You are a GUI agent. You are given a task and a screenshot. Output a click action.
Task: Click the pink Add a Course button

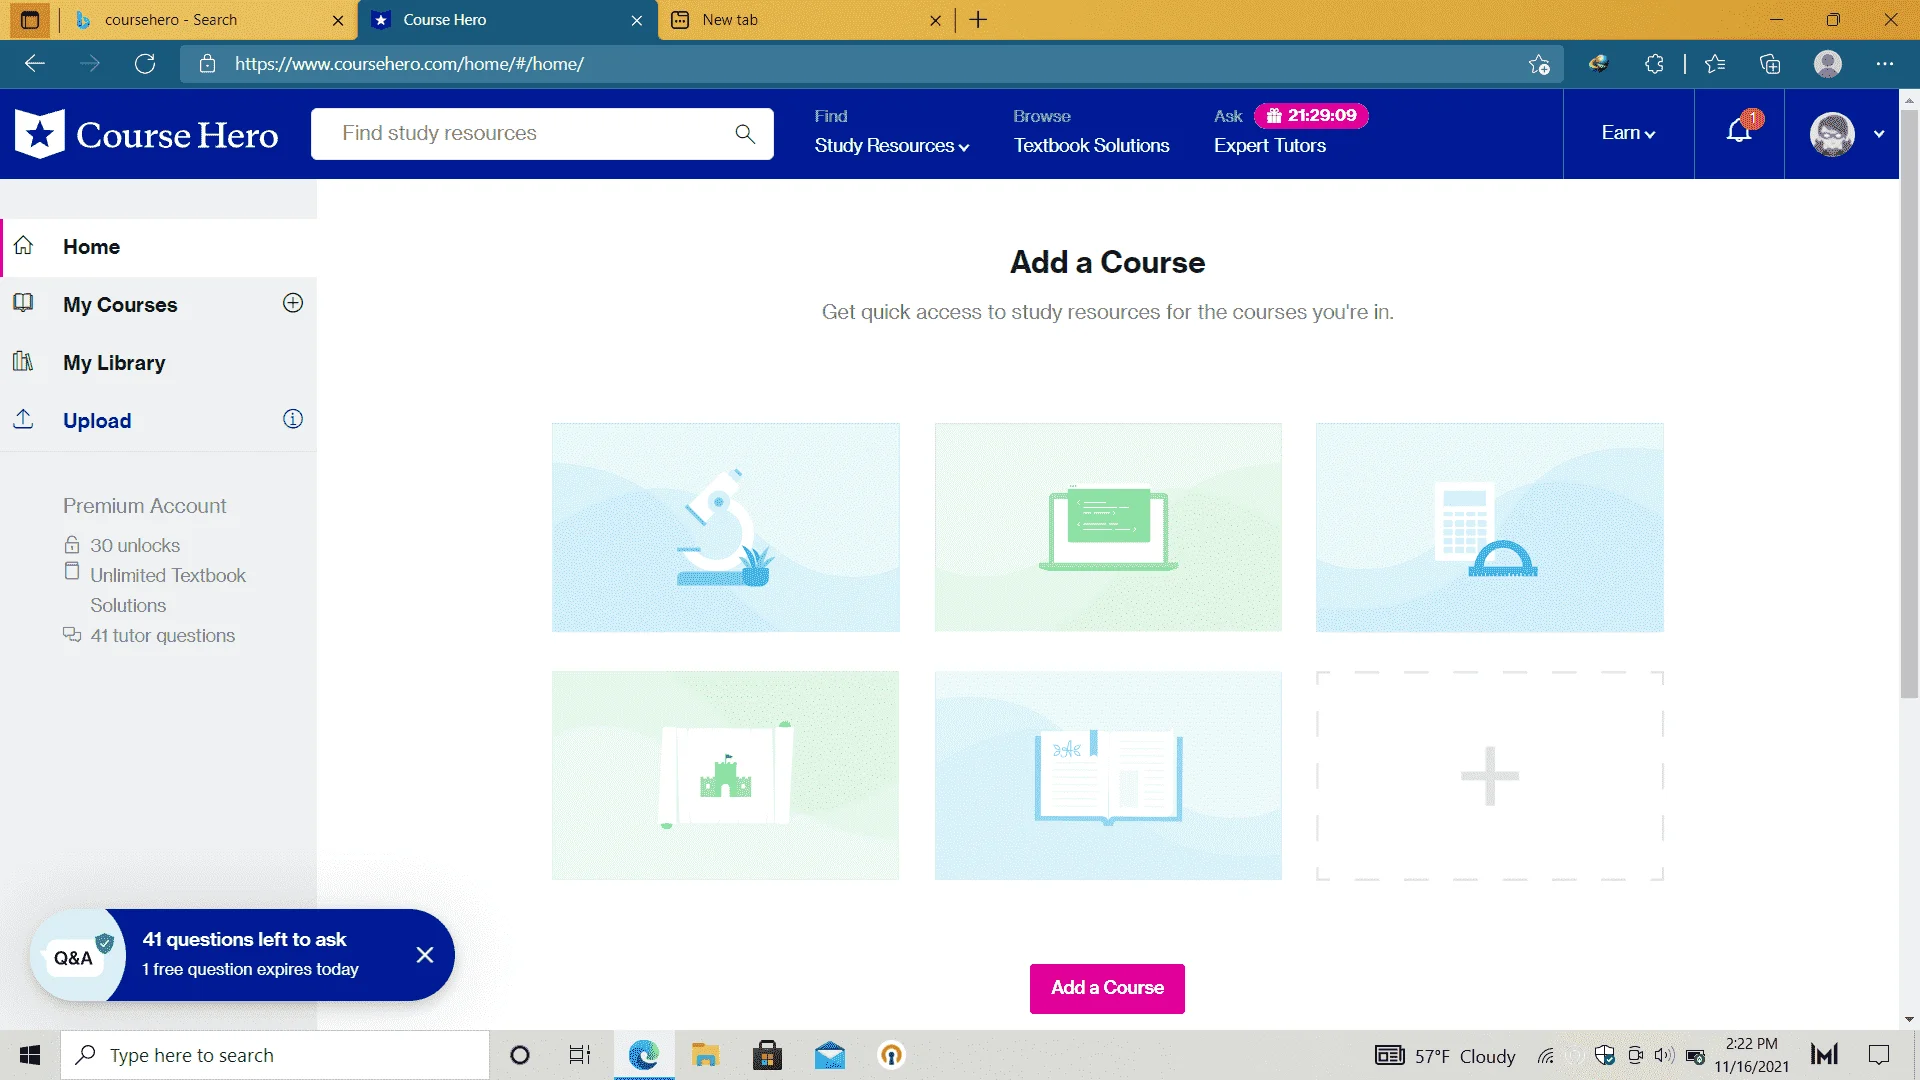[1107, 988]
